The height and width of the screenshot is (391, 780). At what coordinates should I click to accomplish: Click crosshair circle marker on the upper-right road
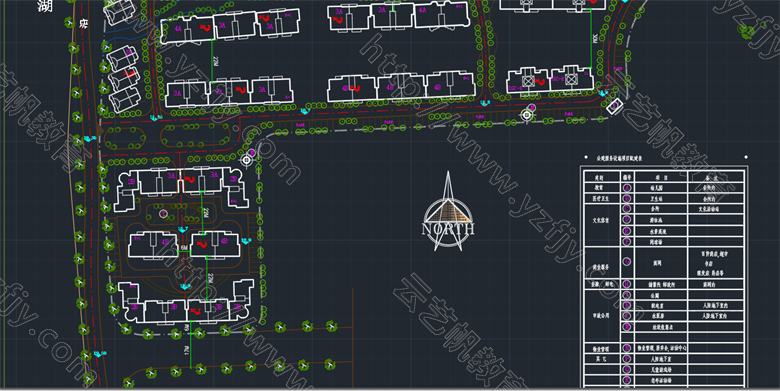coord(527,115)
